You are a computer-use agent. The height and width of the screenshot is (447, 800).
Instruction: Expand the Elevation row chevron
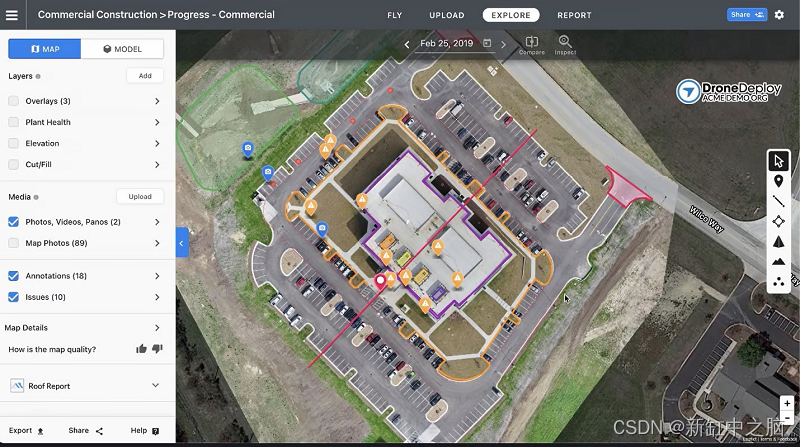click(x=157, y=143)
